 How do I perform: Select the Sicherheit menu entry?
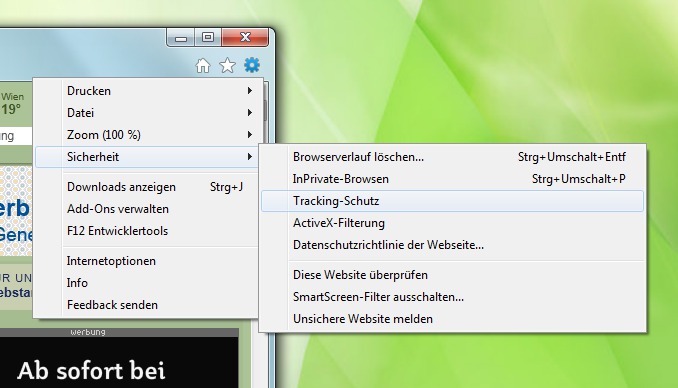pyautogui.click(x=147, y=157)
